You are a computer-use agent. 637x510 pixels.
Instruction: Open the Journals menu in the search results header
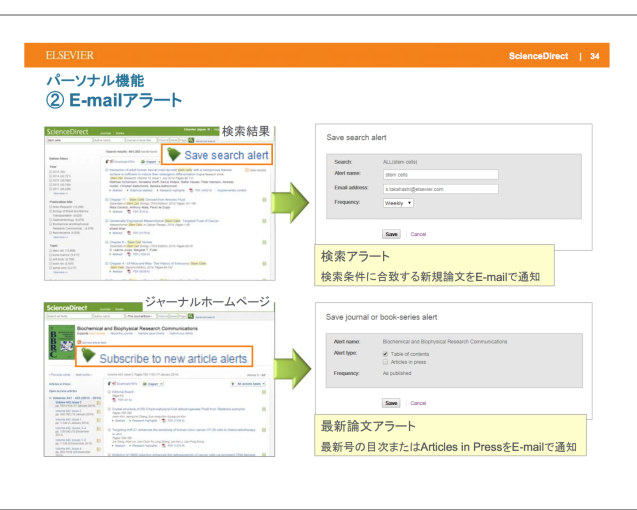[x=106, y=133]
